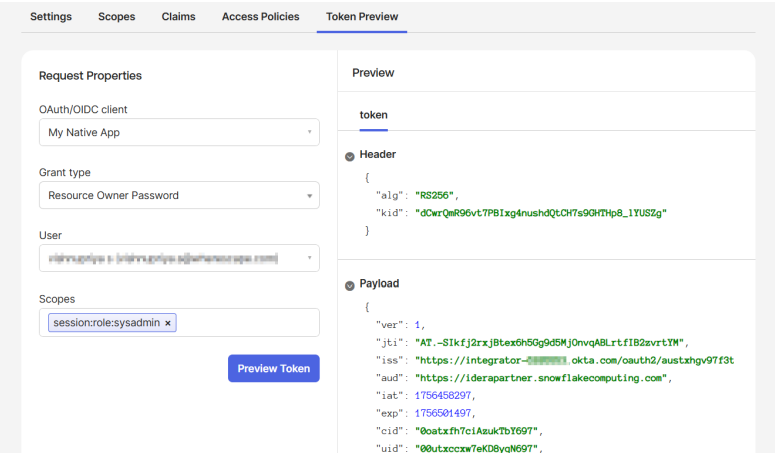The width and height of the screenshot is (775, 459).
Task: Go to the Claims tab
Action: pos(178,17)
